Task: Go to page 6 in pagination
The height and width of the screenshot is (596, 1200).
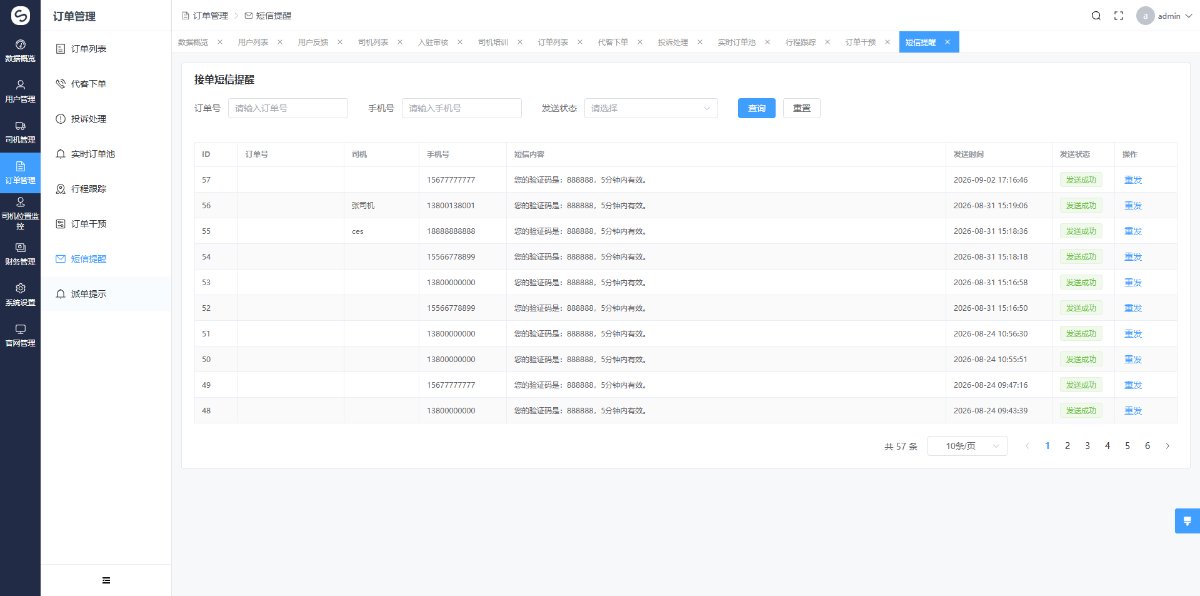Action: 1147,446
